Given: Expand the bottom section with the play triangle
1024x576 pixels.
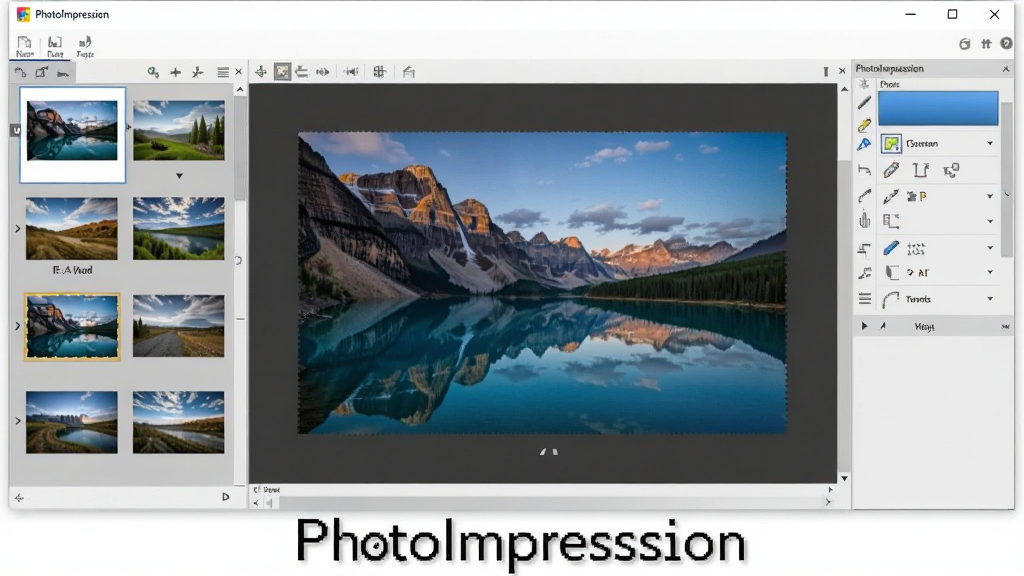Looking at the screenshot, I should [864, 326].
